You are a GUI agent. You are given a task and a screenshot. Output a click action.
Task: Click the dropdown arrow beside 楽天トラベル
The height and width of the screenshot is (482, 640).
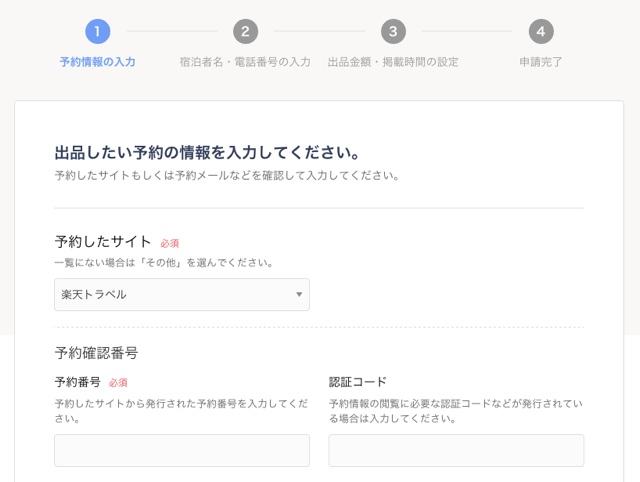(298, 295)
